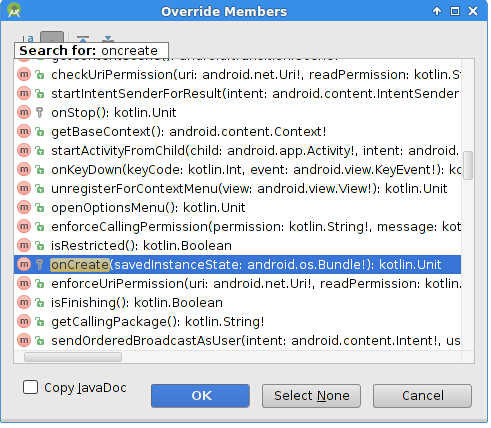This screenshot has height=428, width=491.
Task: Click the Select None button
Action: coord(311,396)
